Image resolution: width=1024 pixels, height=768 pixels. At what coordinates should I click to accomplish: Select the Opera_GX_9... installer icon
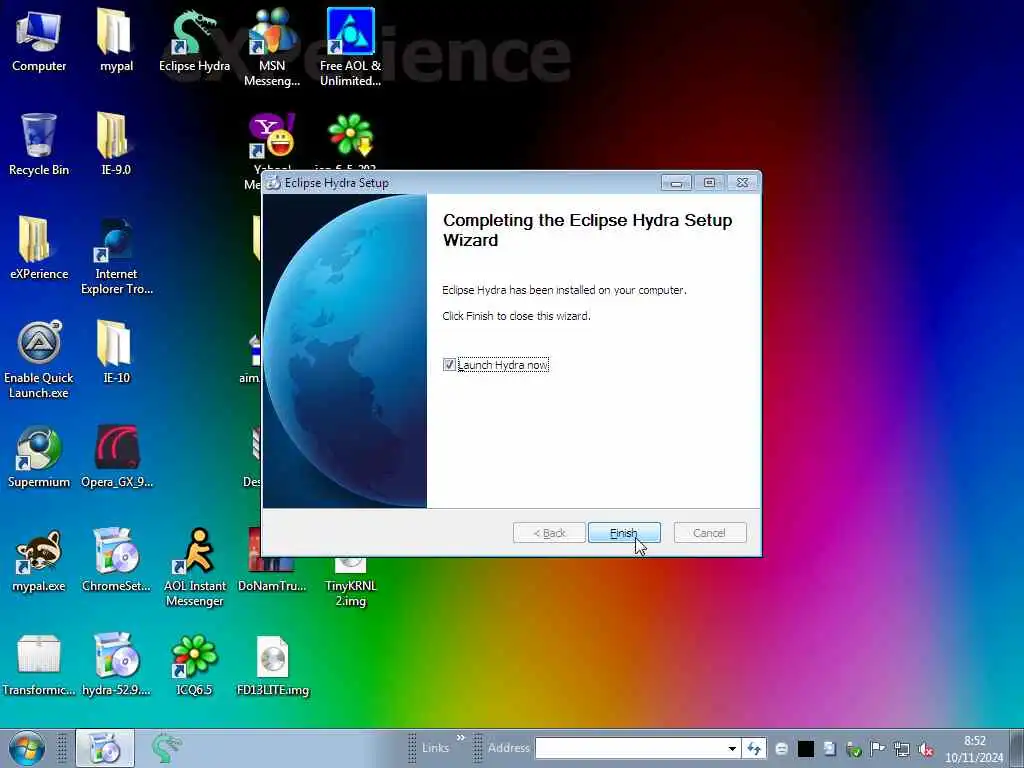[x=116, y=457]
